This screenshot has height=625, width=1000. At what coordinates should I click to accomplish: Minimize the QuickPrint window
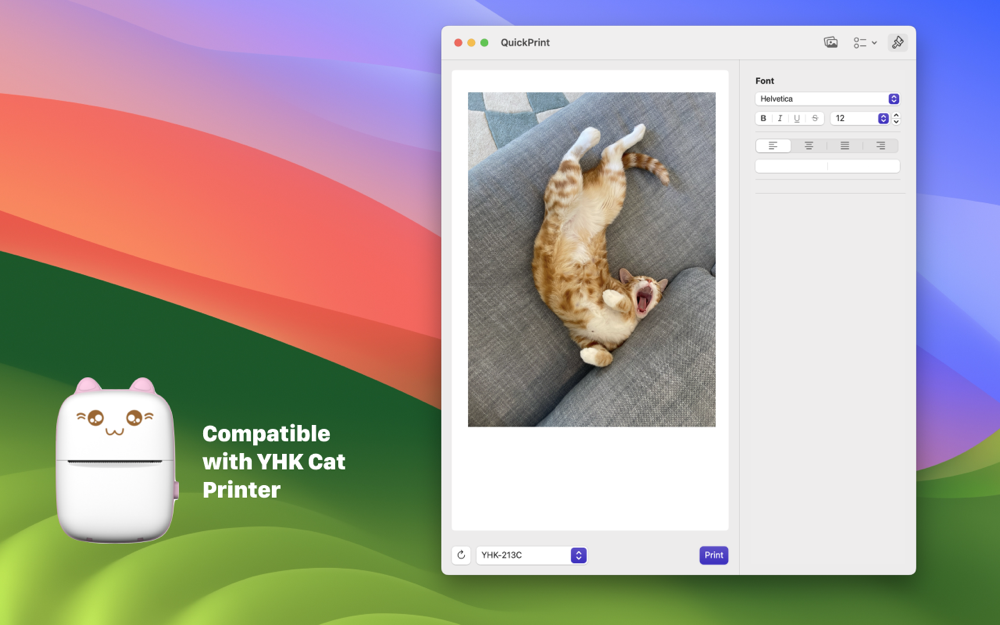pyautogui.click(x=471, y=43)
